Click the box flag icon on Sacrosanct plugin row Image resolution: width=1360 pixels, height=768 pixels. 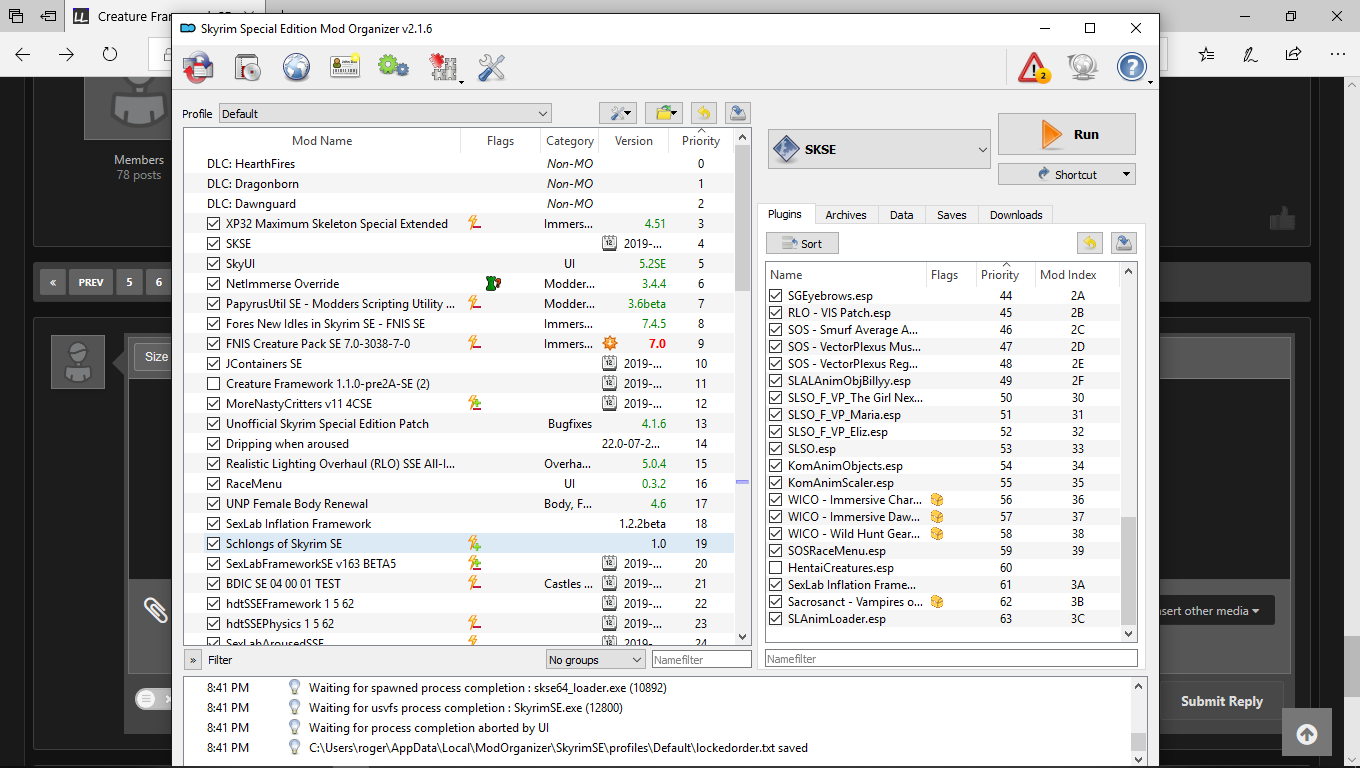pyautogui.click(x=937, y=602)
